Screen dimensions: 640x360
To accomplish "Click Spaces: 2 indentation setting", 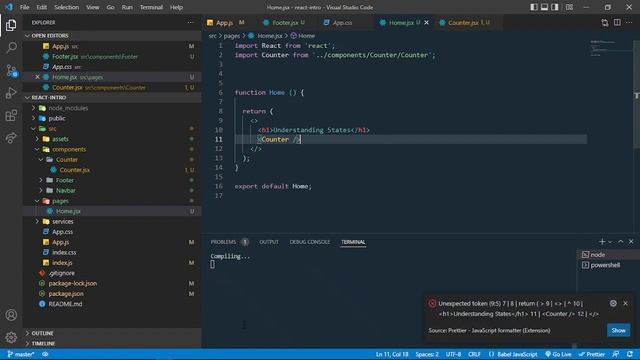I will click(427, 354).
